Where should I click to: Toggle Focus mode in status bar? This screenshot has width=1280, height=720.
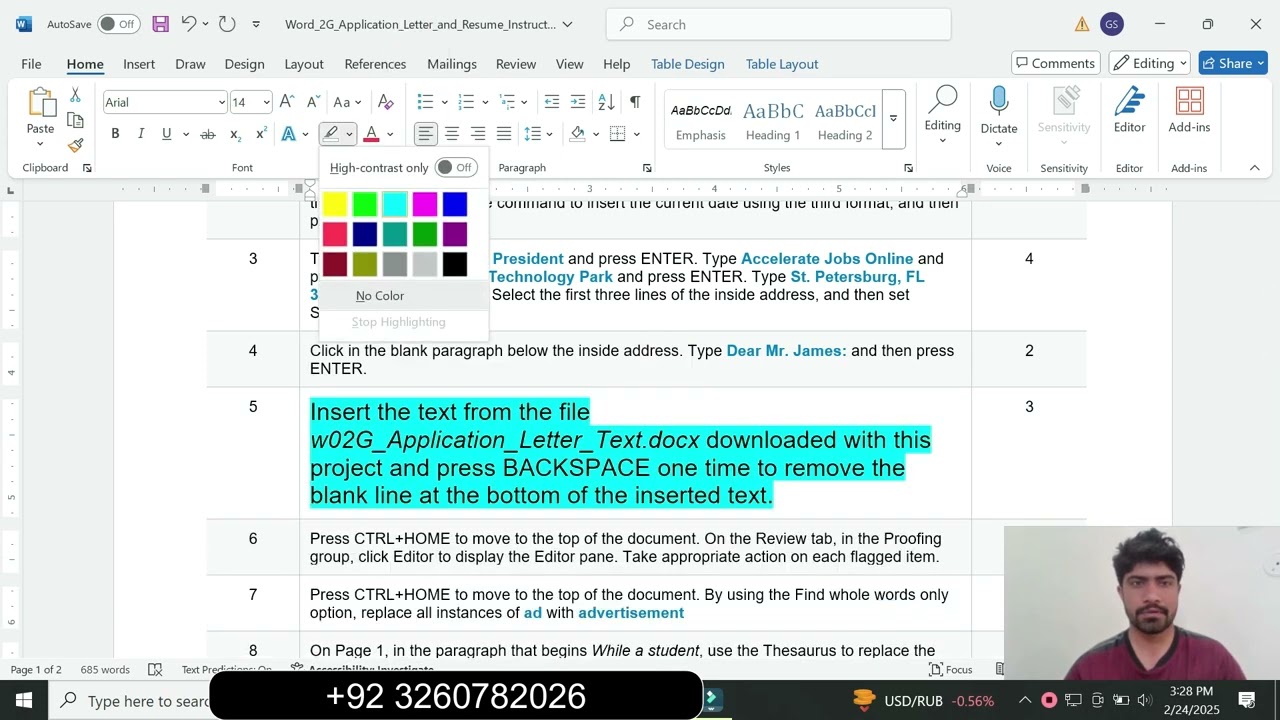[950, 669]
